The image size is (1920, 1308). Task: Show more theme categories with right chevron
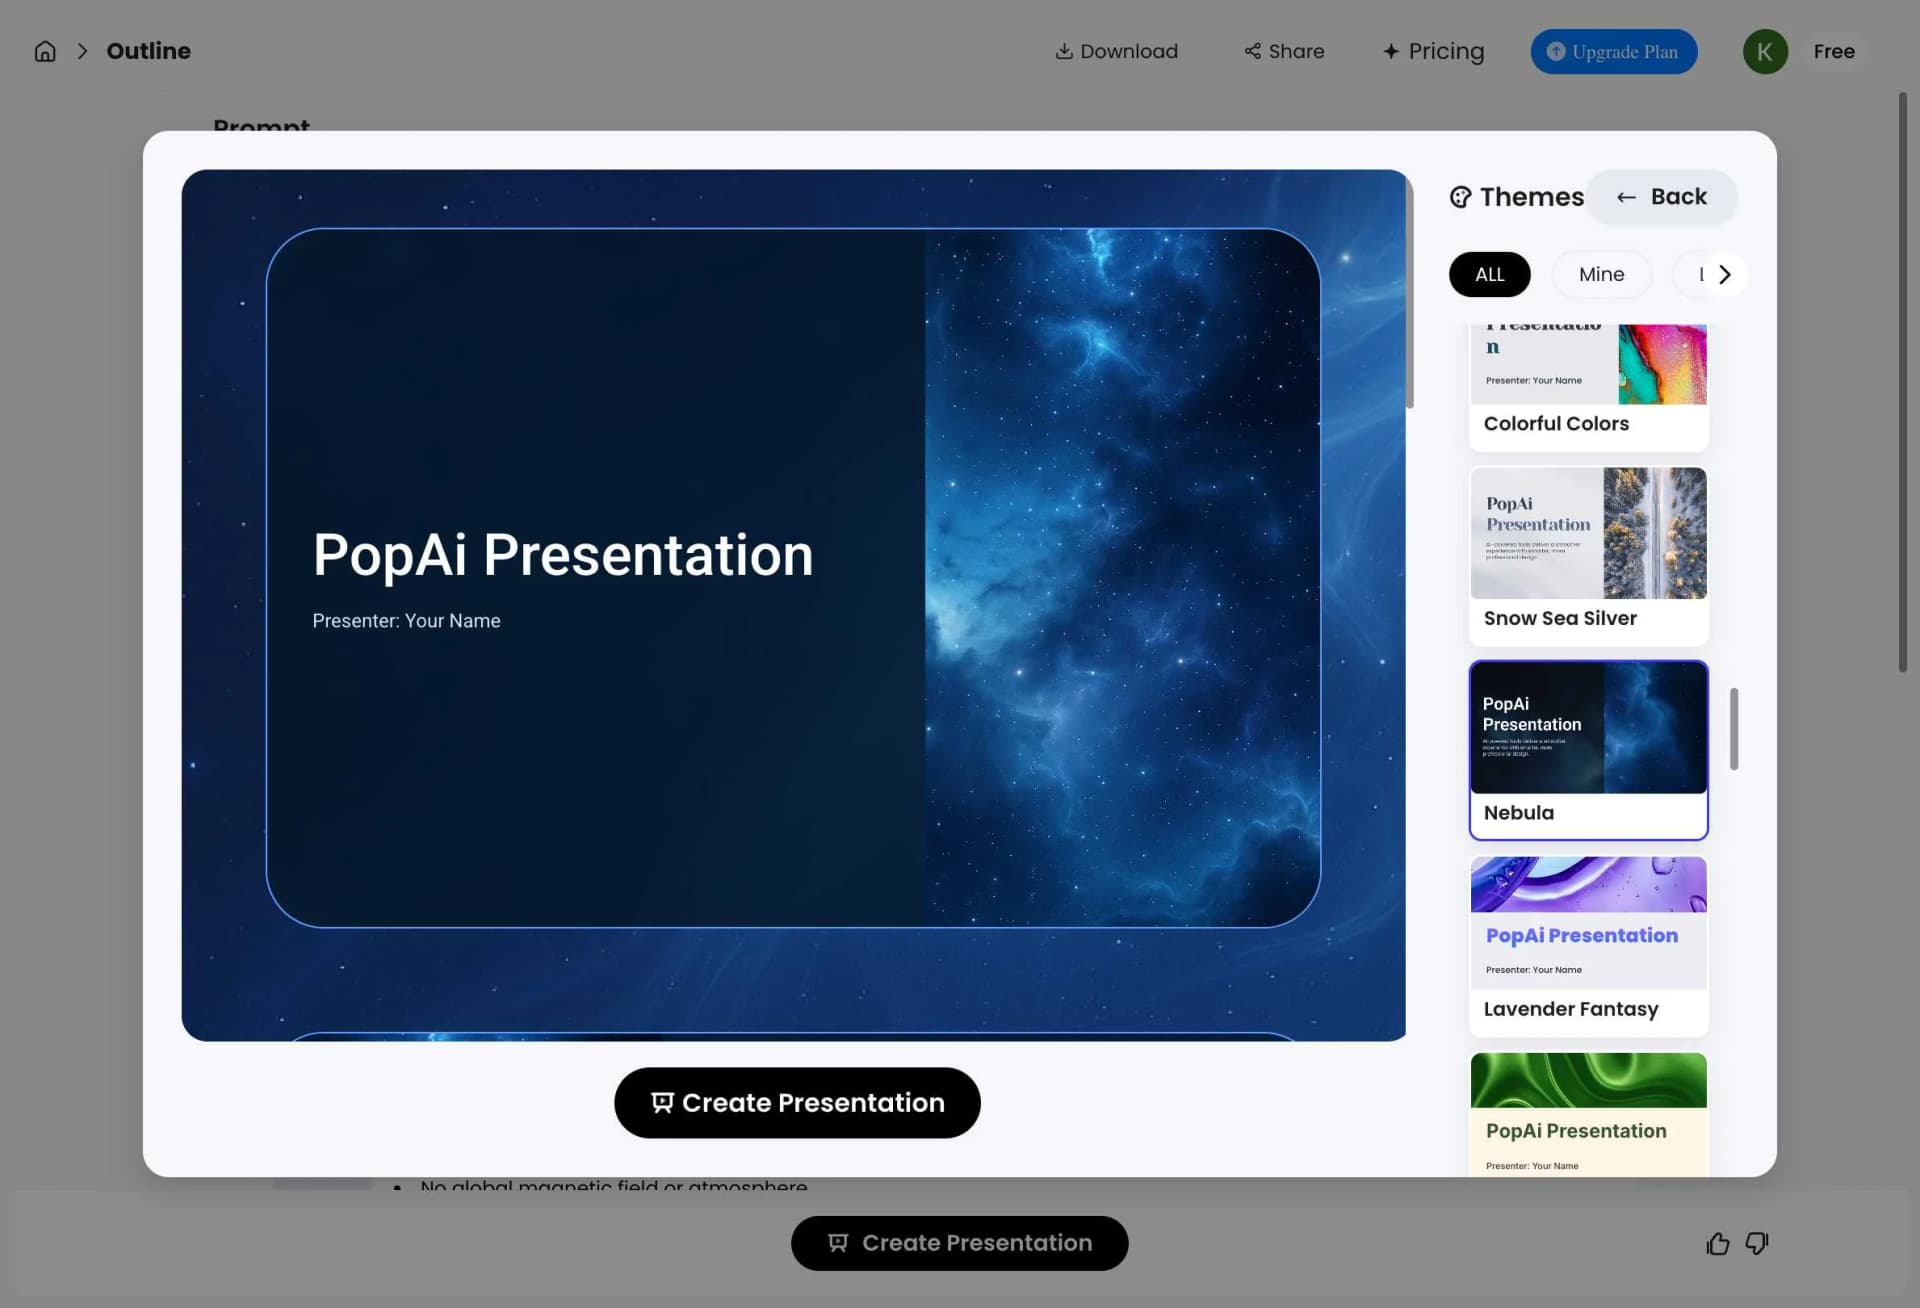tap(1725, 274)
